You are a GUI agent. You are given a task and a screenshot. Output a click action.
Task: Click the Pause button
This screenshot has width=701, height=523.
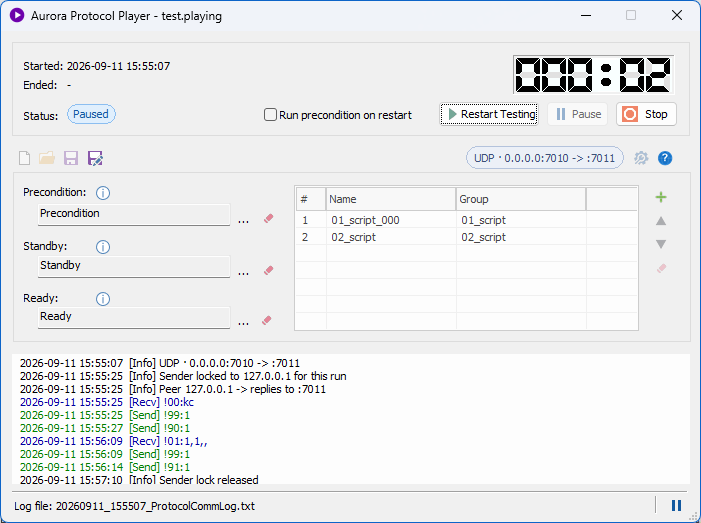pyautogui.click(x=578, y=114)
